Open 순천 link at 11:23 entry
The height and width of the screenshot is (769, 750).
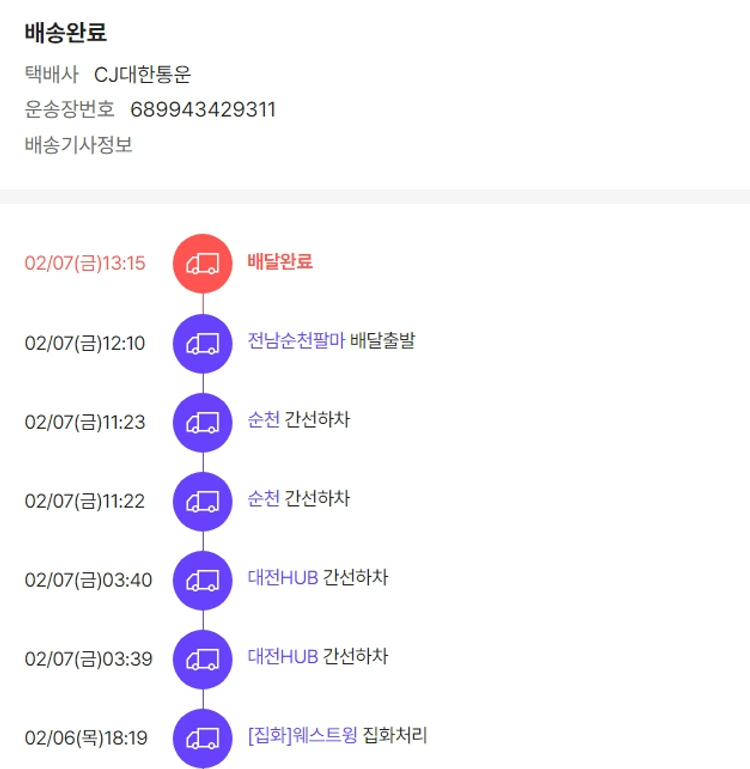click(x=264, y=420)
